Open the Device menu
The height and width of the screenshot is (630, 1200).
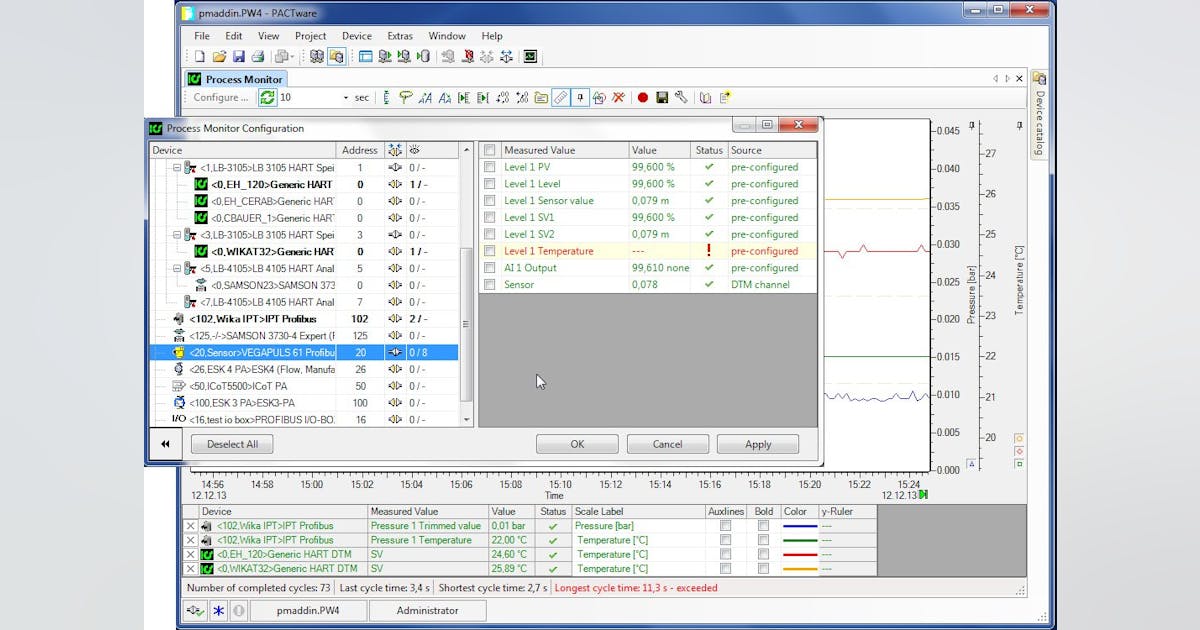[x=356, y=35]
